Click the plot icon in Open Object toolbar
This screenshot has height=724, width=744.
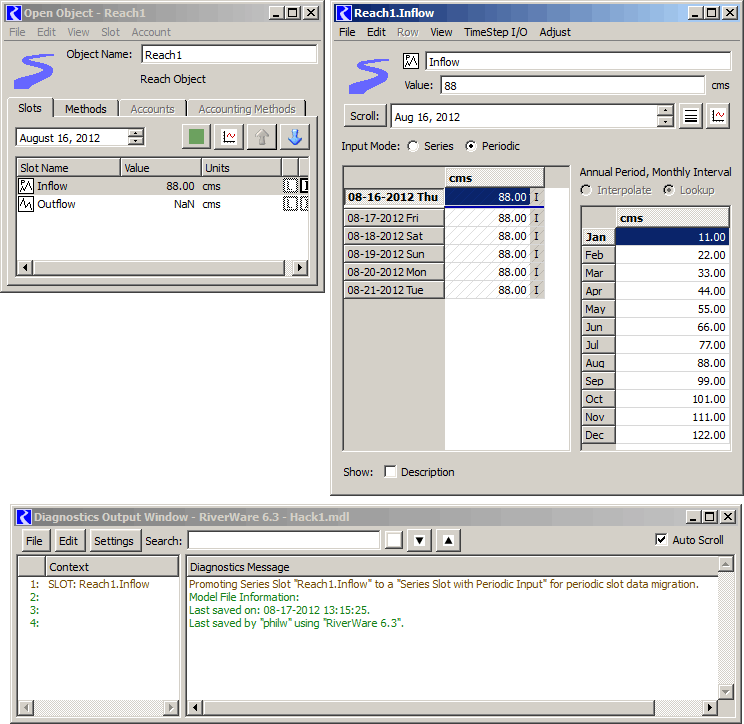click(x=229, y=137)
